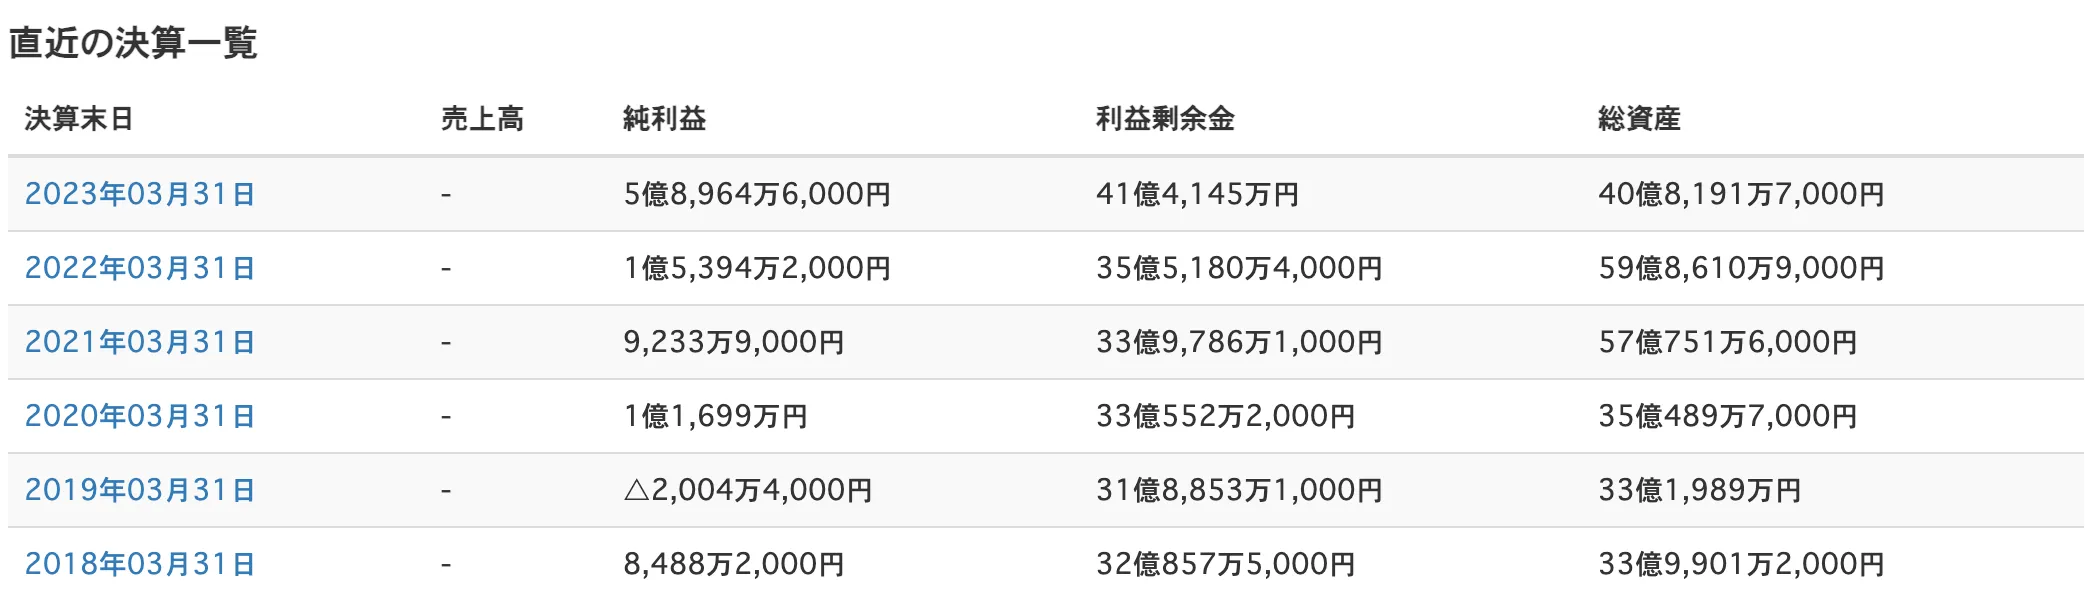Select total assets 33億1,989万円 cell
Screen dimensions: 2092x596
(x=1699, y=490)
